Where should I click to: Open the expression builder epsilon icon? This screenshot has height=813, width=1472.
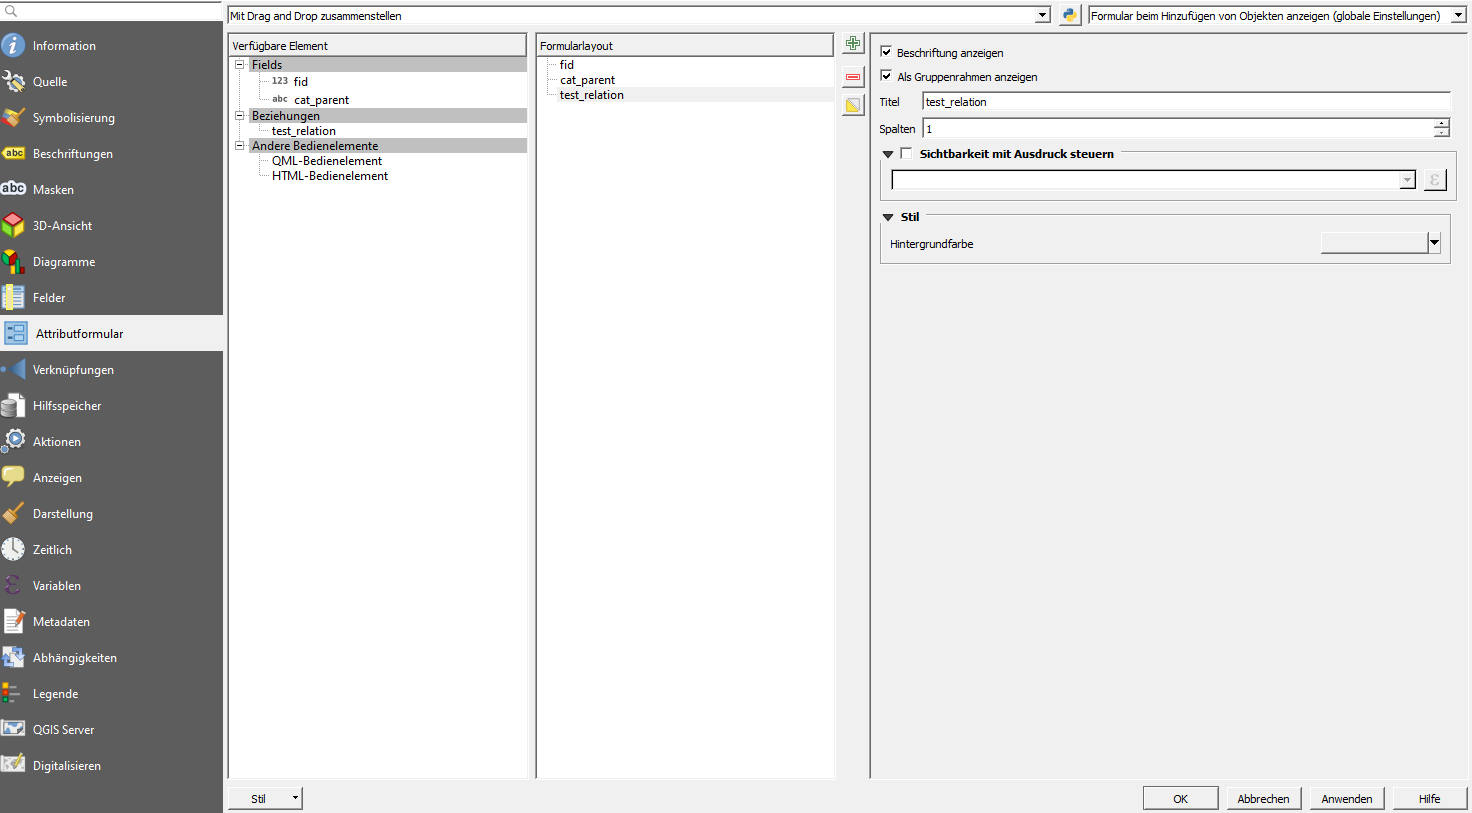click(1434, 179)
